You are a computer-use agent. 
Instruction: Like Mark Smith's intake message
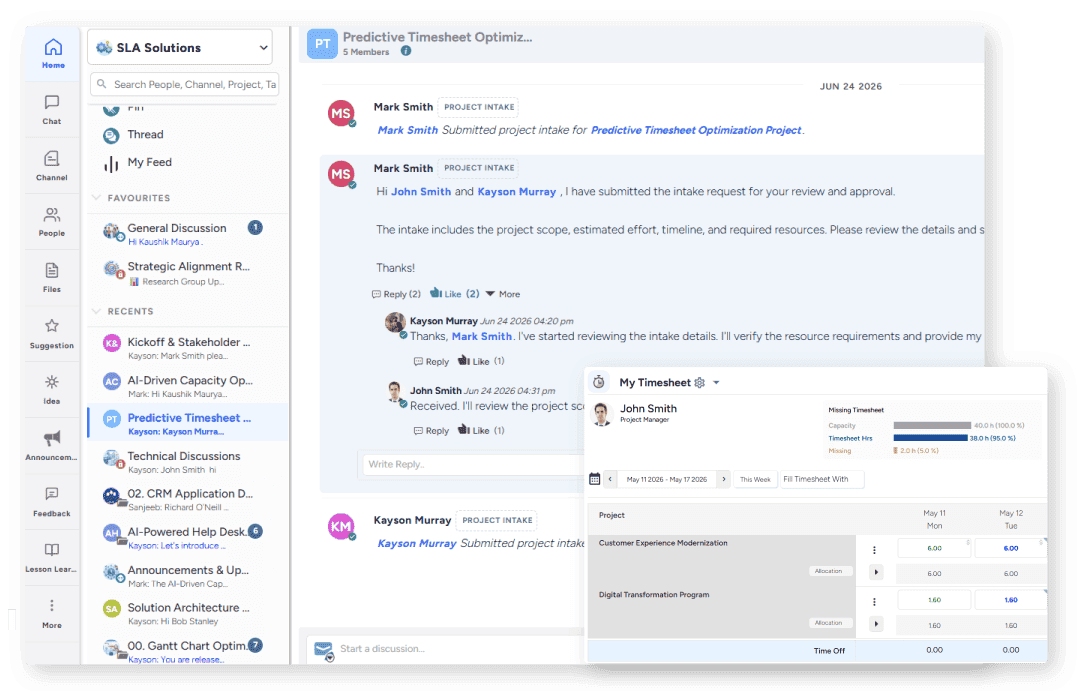[454, 293]
